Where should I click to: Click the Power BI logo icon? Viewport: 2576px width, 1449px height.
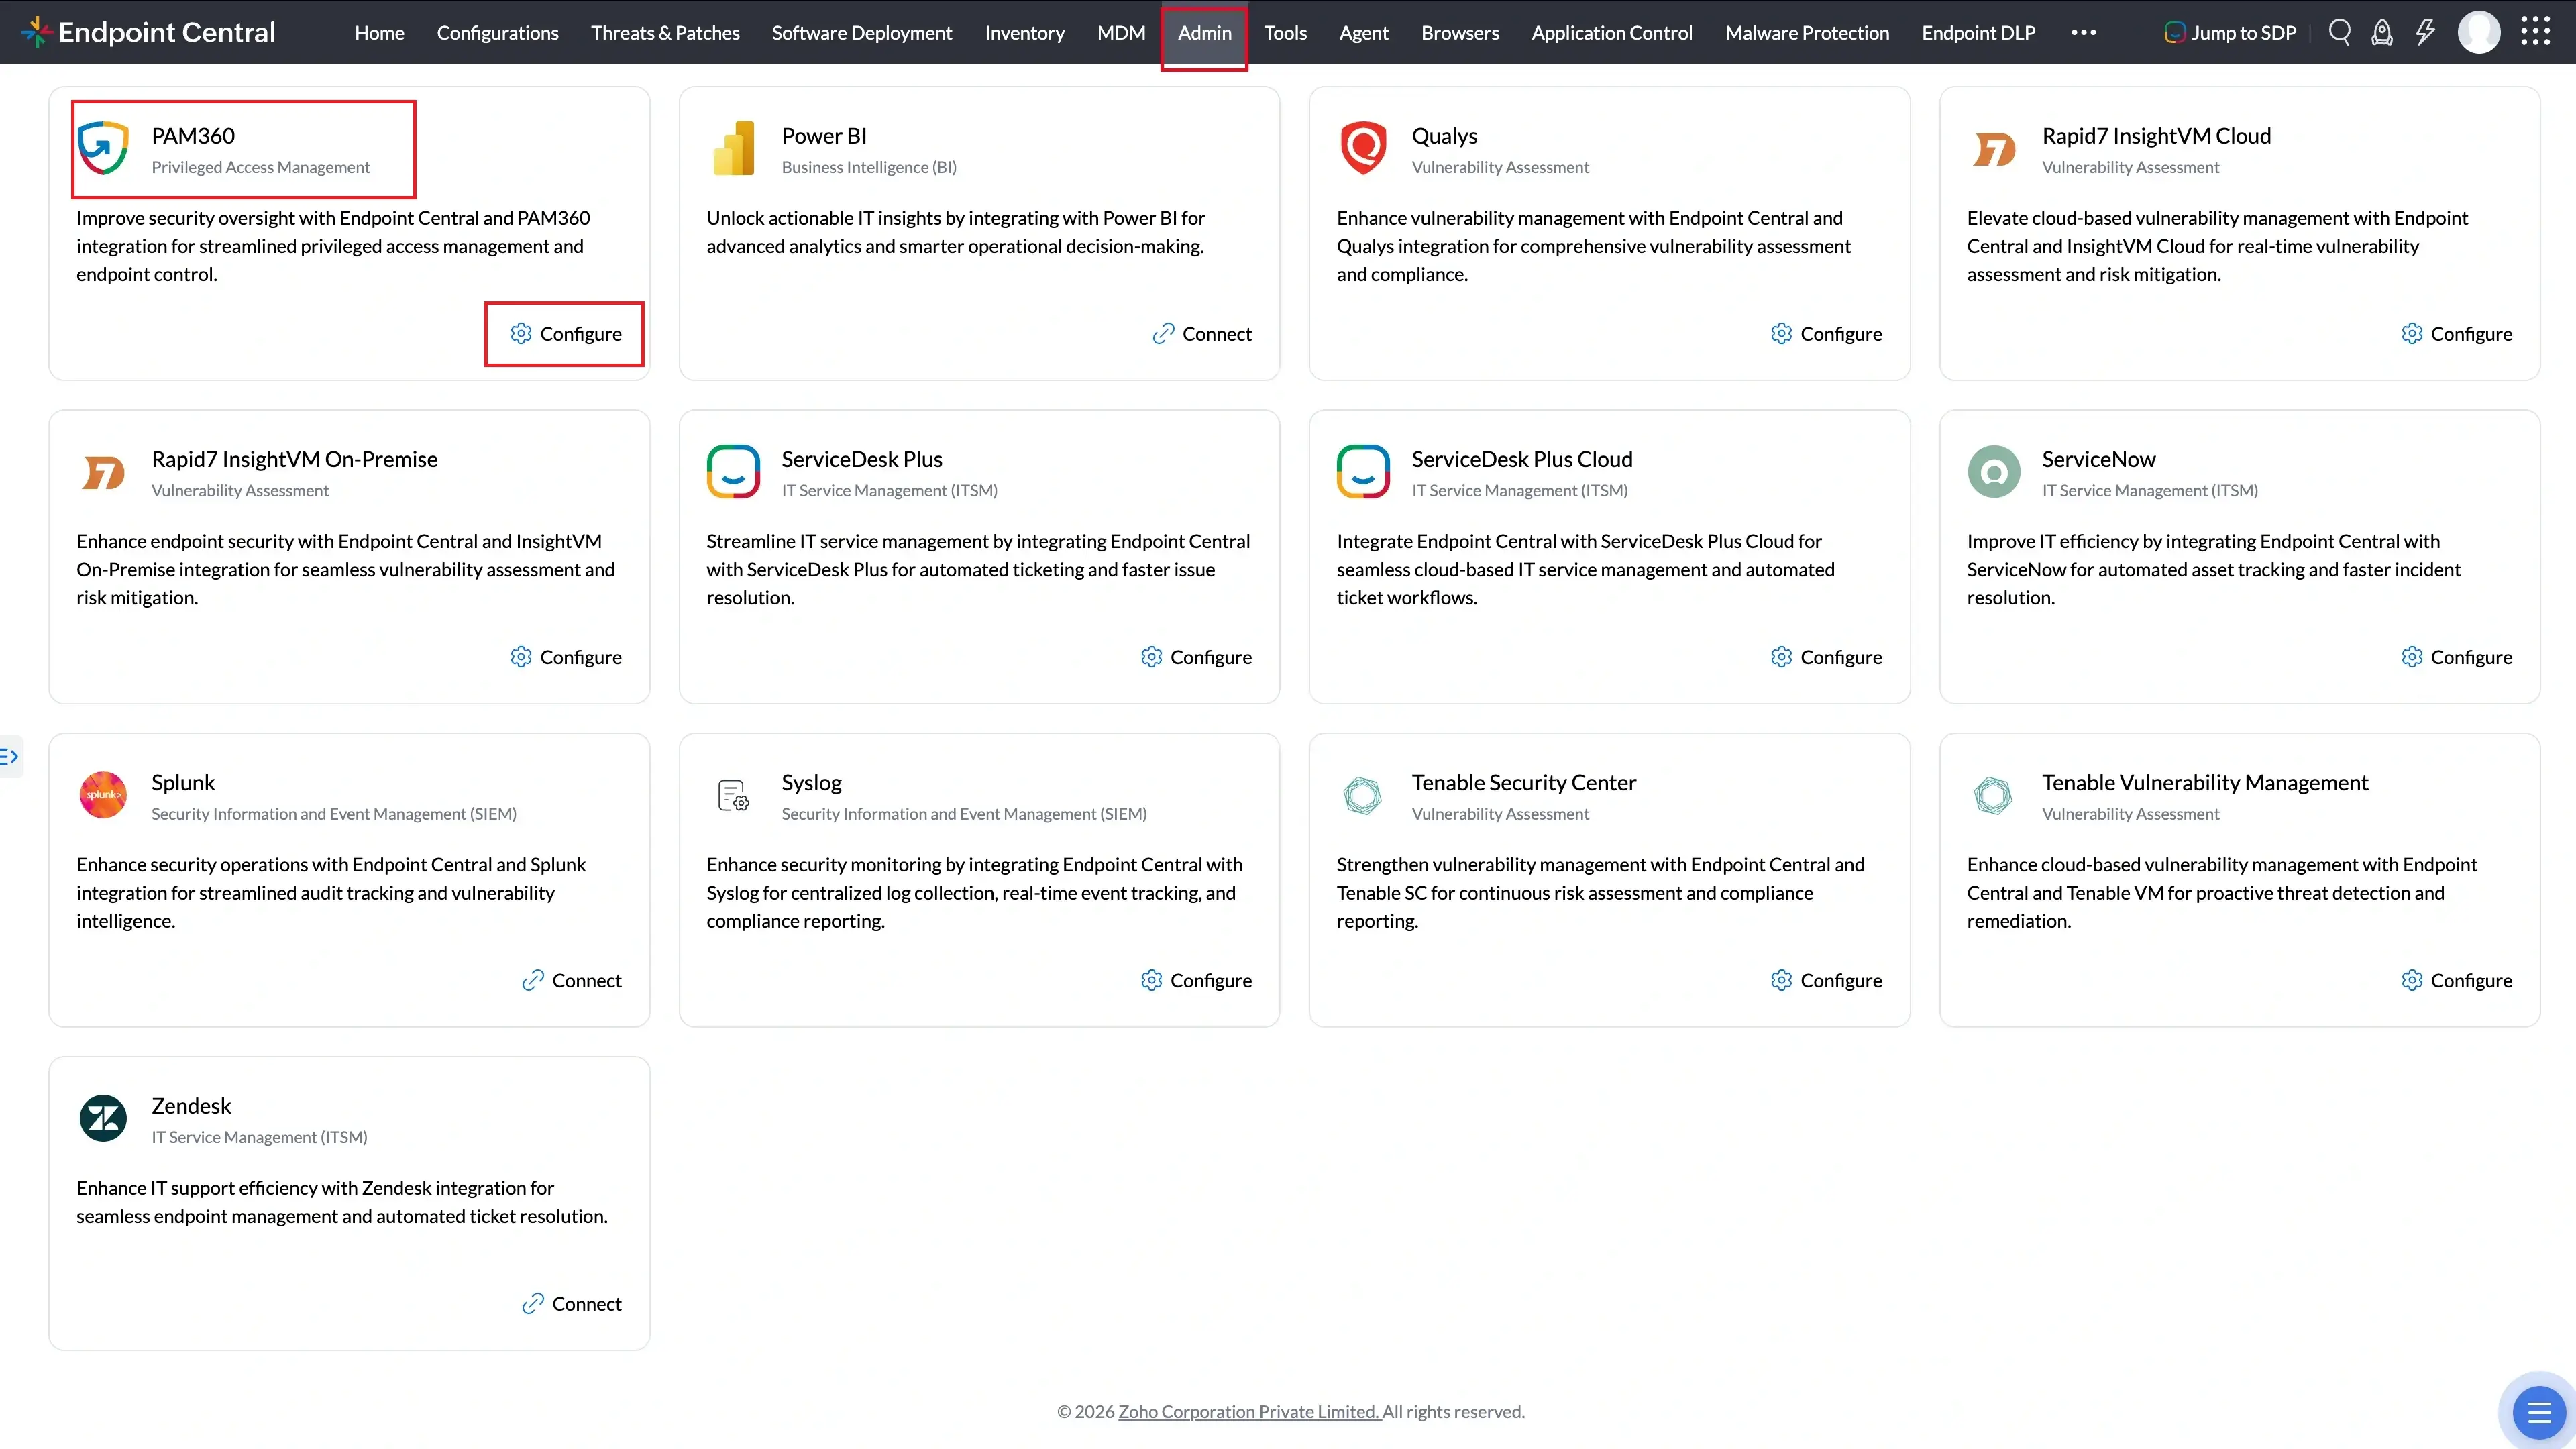[733, 148]
